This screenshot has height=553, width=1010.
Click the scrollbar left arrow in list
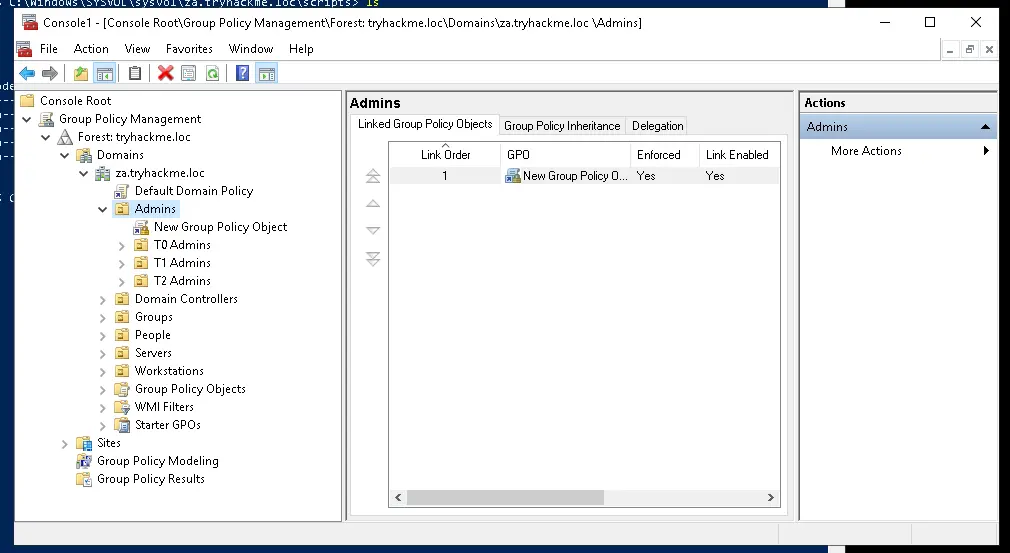tap(398, 498)
